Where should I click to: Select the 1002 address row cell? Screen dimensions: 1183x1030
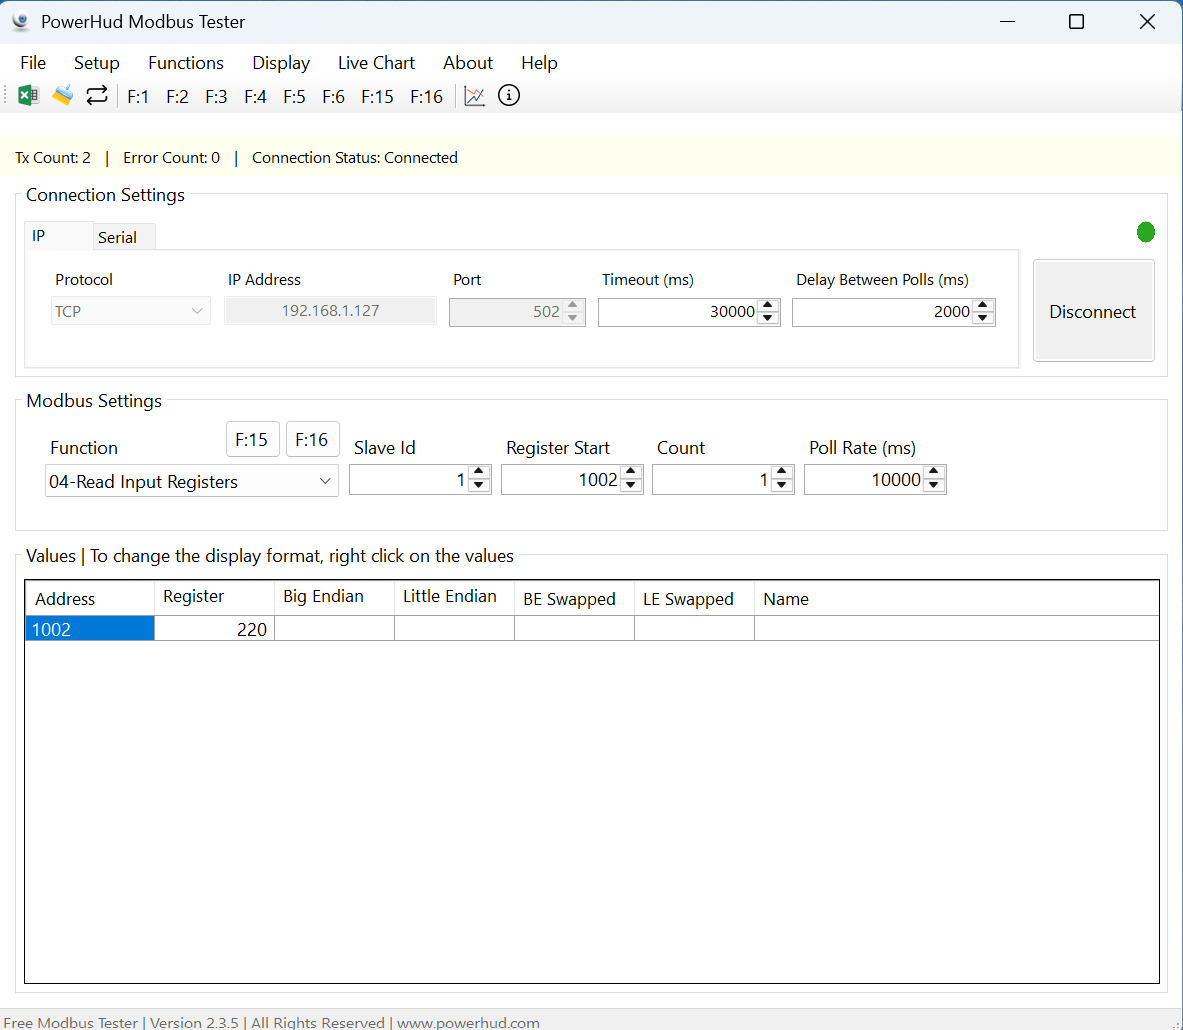tap(89, 629)
